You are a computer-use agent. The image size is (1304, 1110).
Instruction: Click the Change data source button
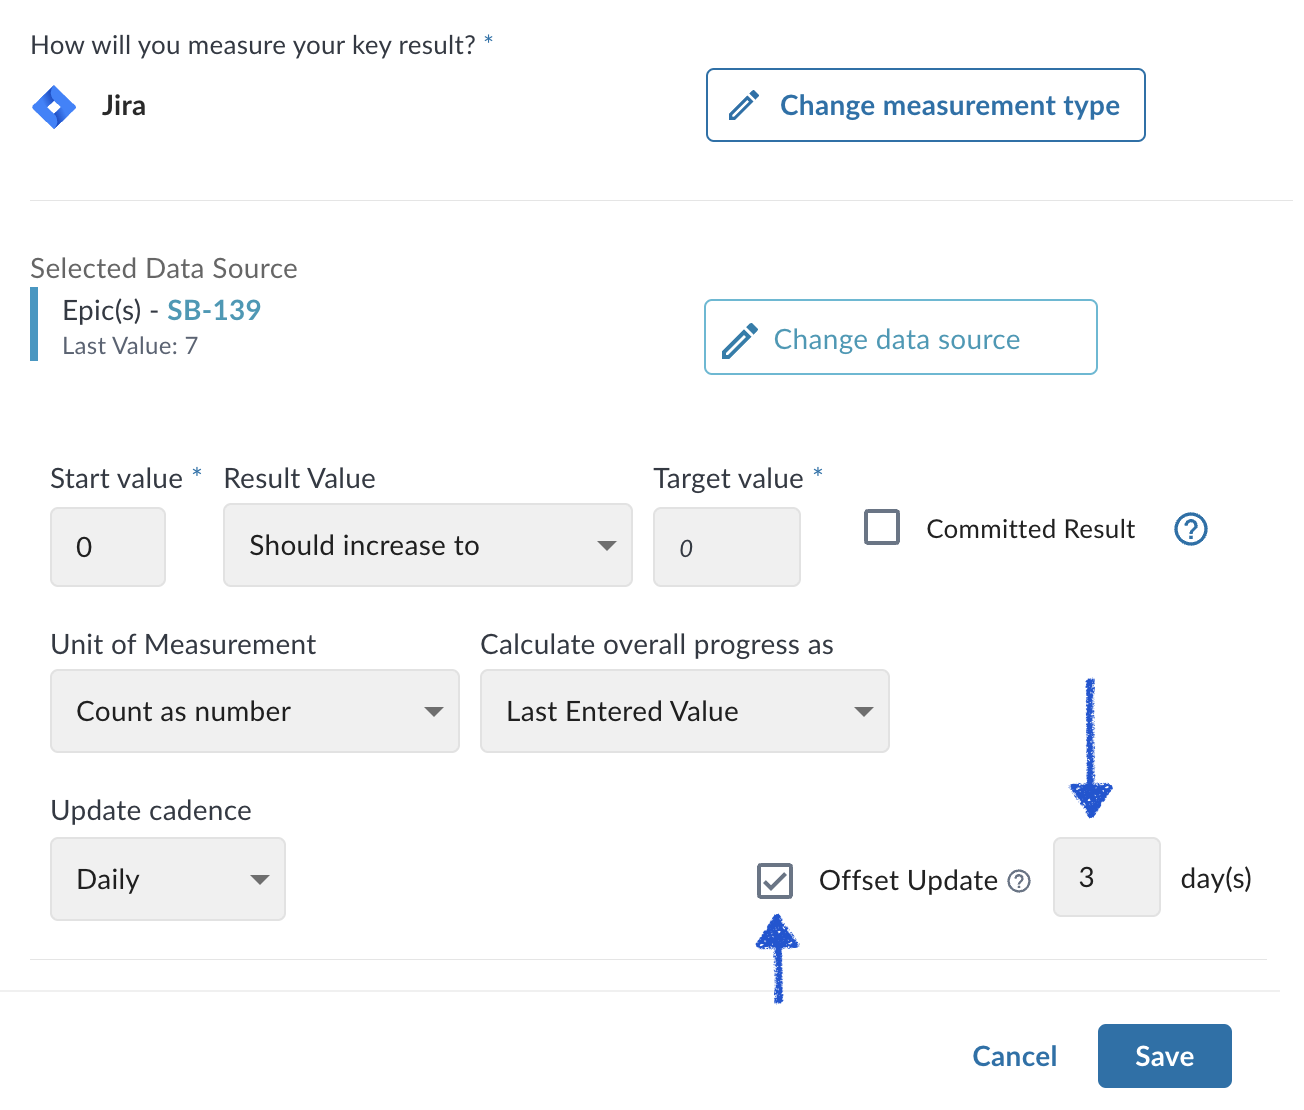pos(900,337)
